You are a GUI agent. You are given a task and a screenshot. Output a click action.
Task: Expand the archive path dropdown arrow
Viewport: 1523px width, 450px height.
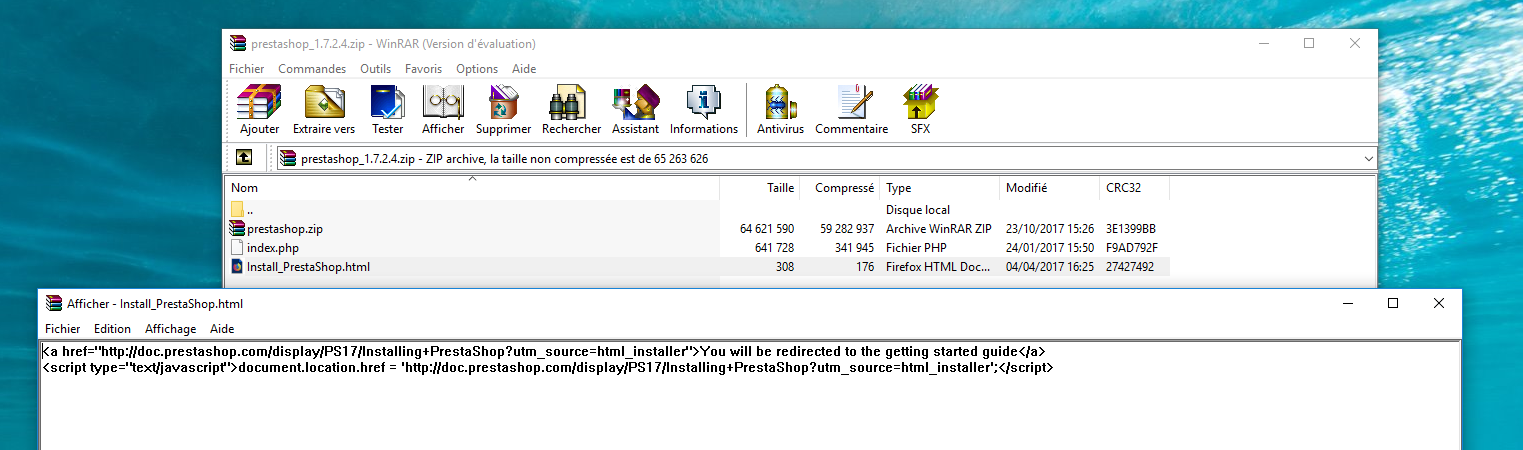[x=1368, y=158]
